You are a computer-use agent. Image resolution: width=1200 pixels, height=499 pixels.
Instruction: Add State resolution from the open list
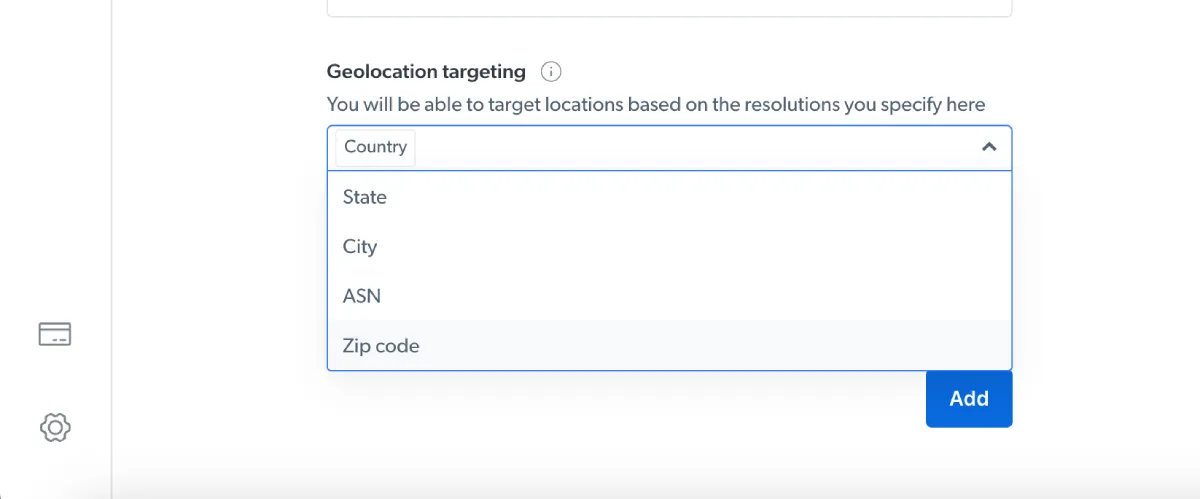pos(669,197)
